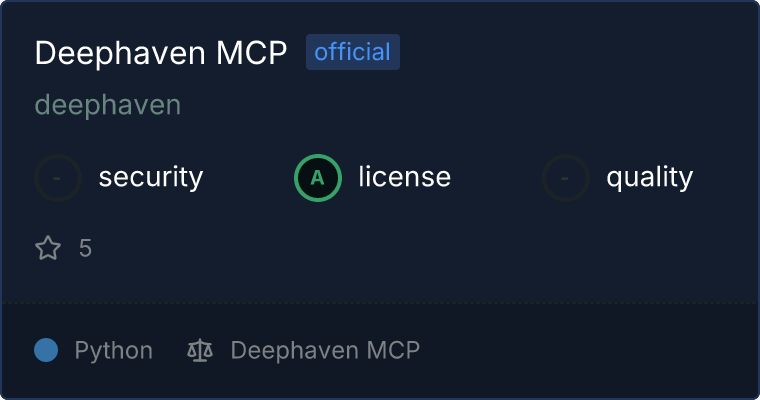The image size is (760, 400).
Task: Click the star count 5
Action: point(85,248)
